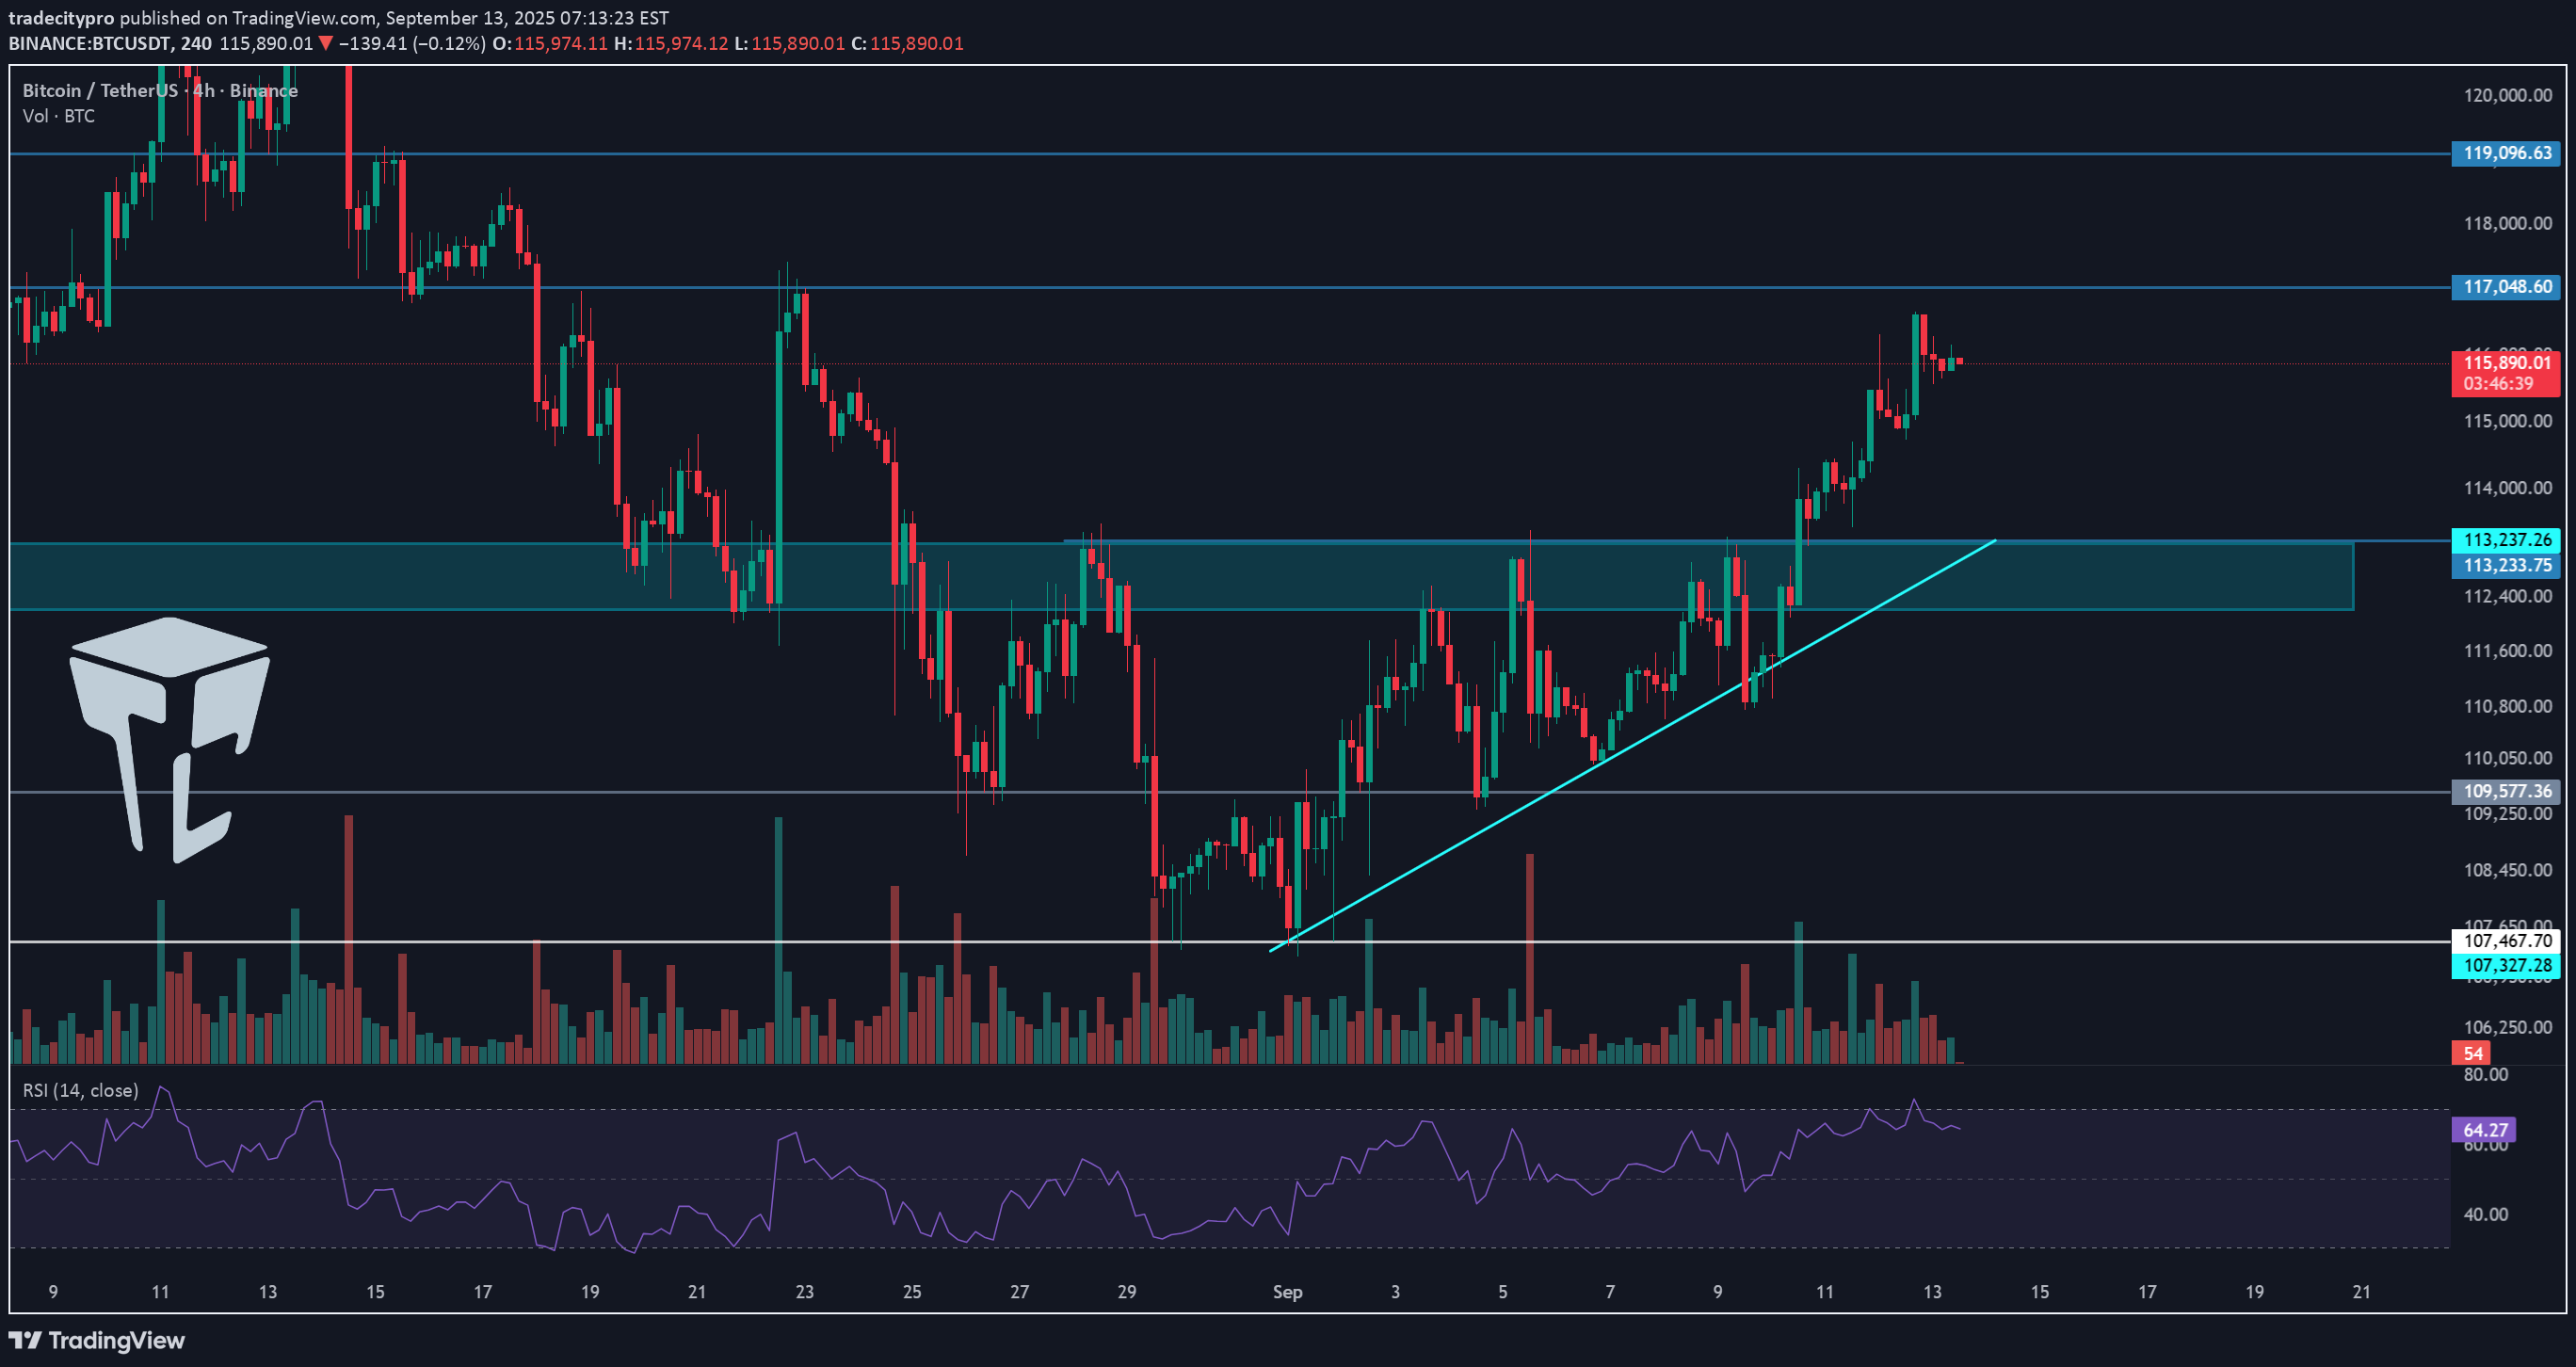This screenshot has width=2576, height=1367.
Task: Open the 'RSI (14, close)' indicator label
Action: (81, 1090)
